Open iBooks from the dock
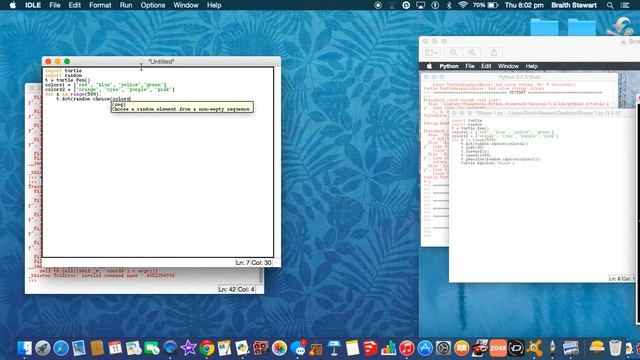 pyautogui.click(x=461, y=348)
